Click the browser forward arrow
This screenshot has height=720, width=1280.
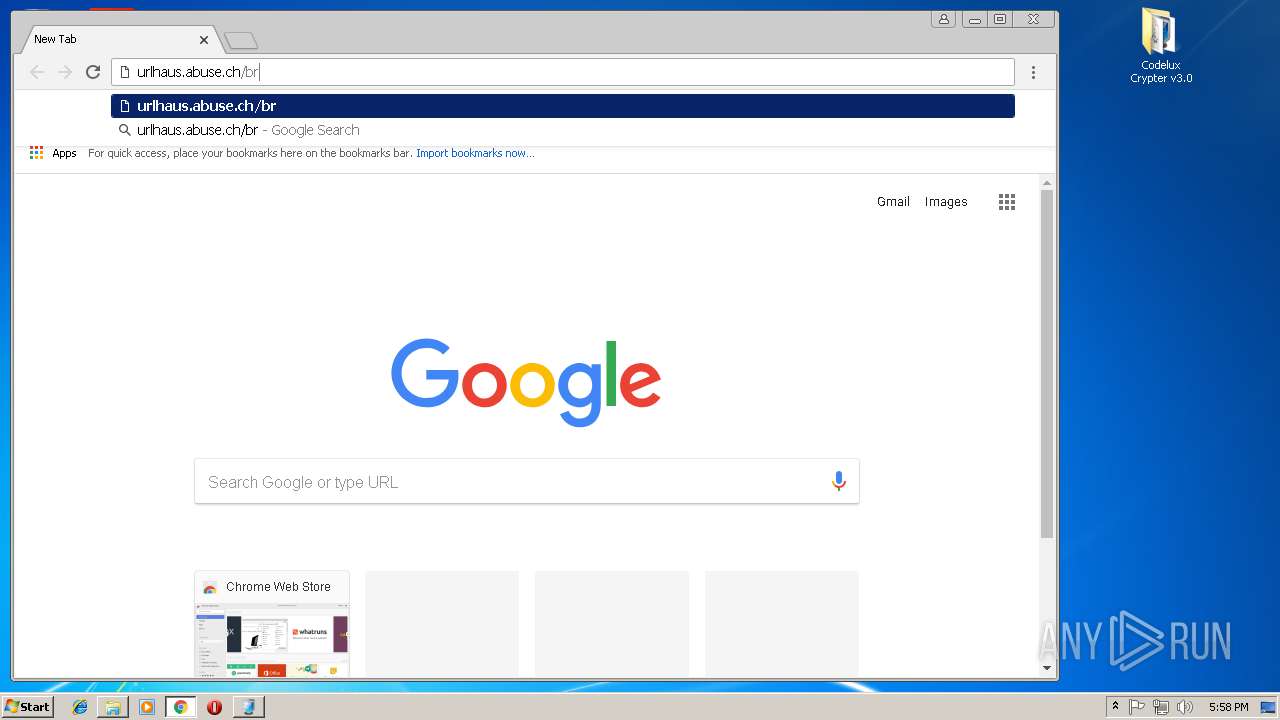point(65,72)
